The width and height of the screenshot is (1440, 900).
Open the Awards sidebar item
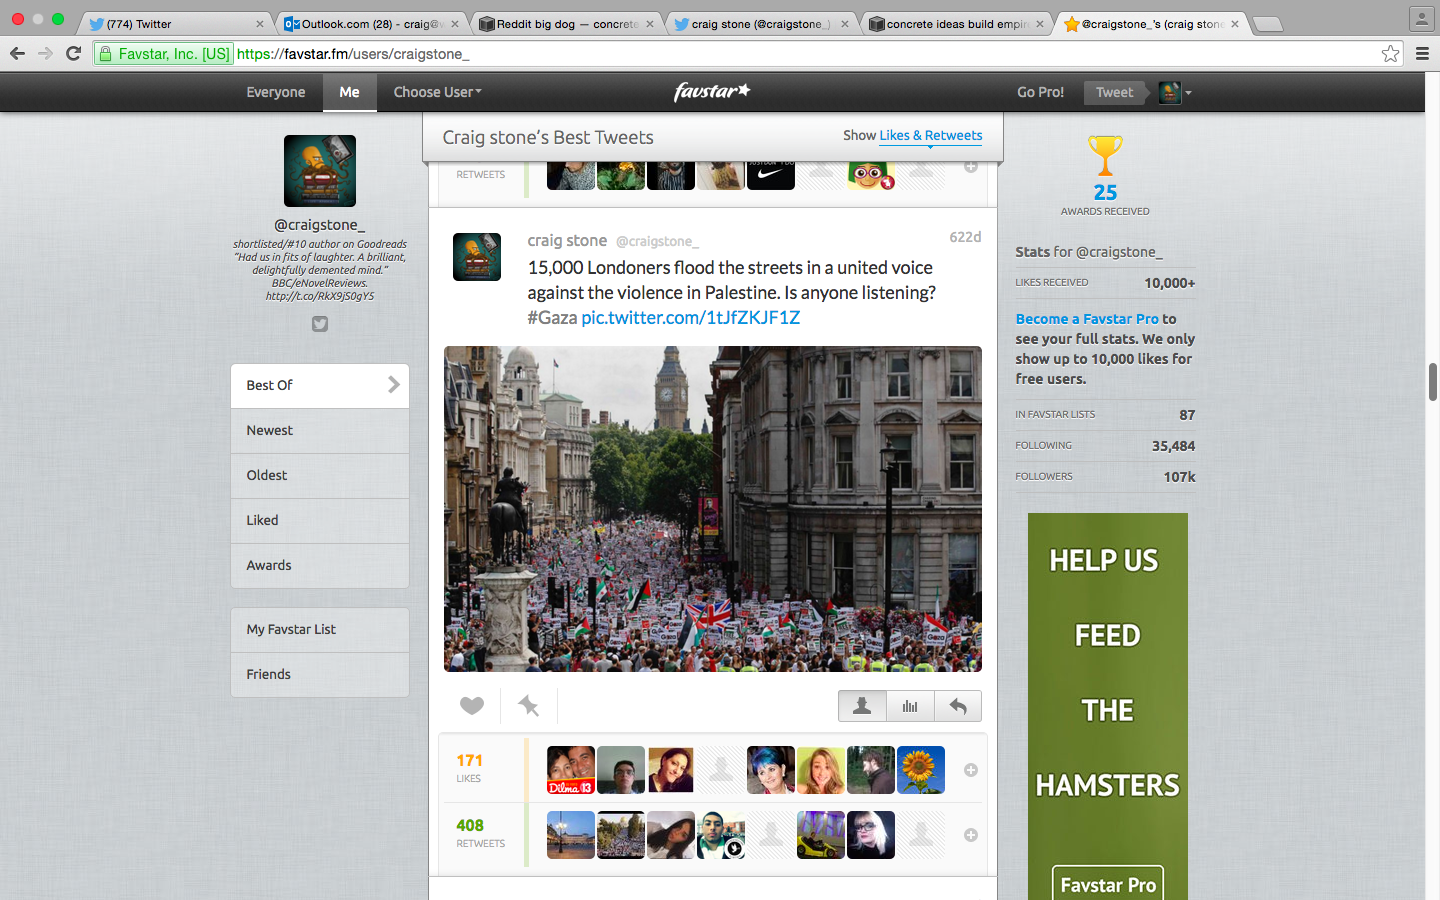point(320,566)
